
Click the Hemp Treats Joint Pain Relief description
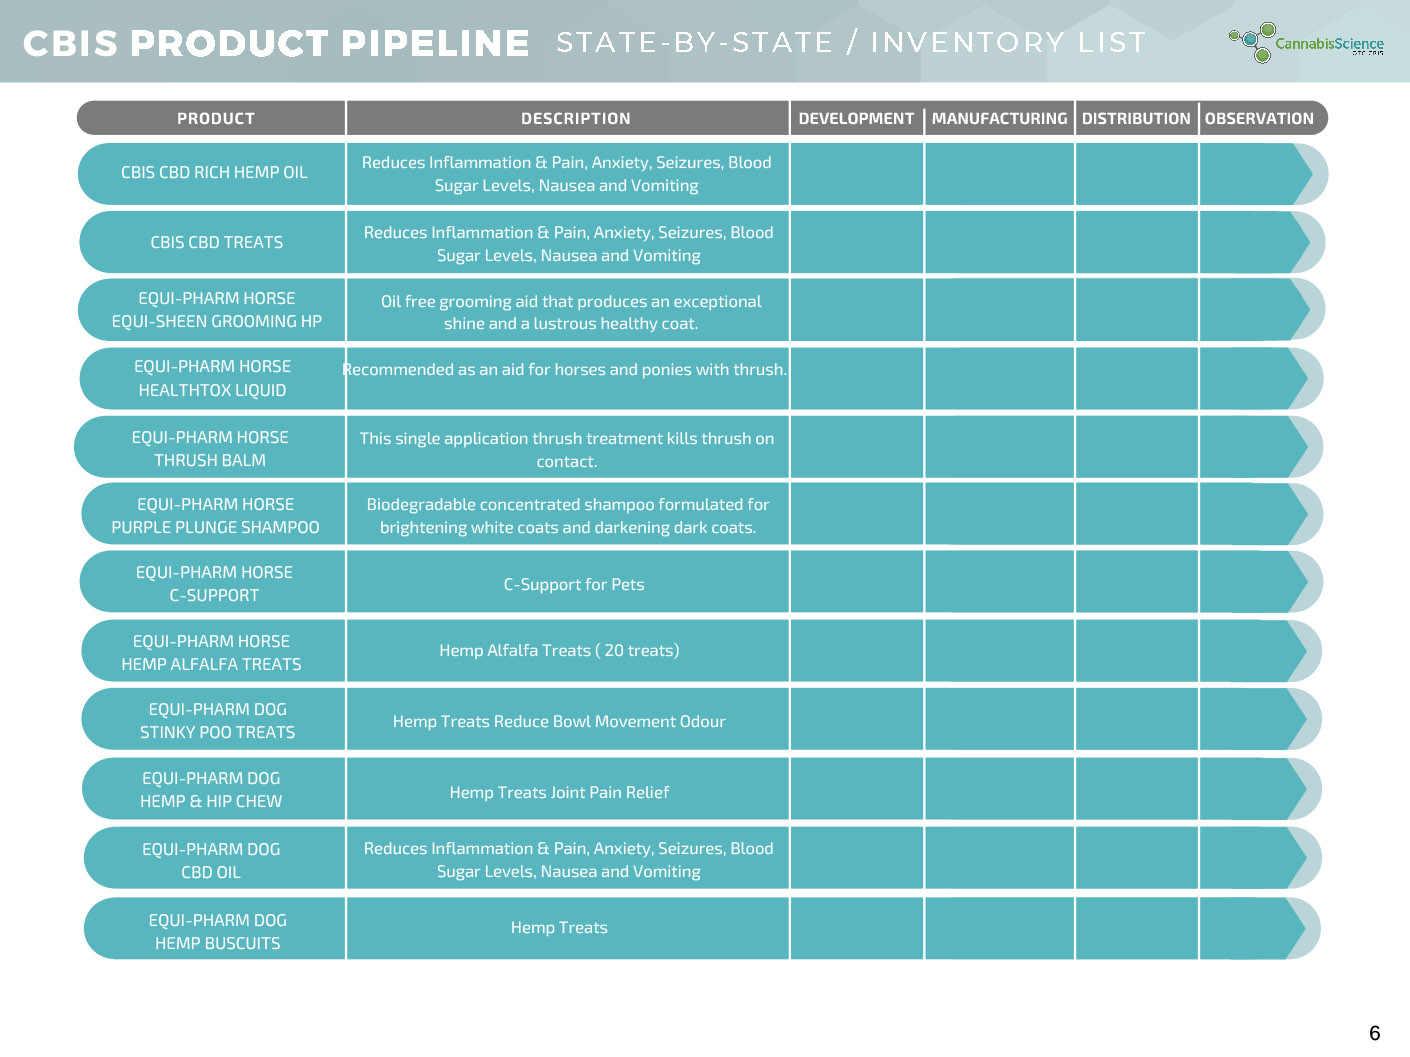[559, 792]
